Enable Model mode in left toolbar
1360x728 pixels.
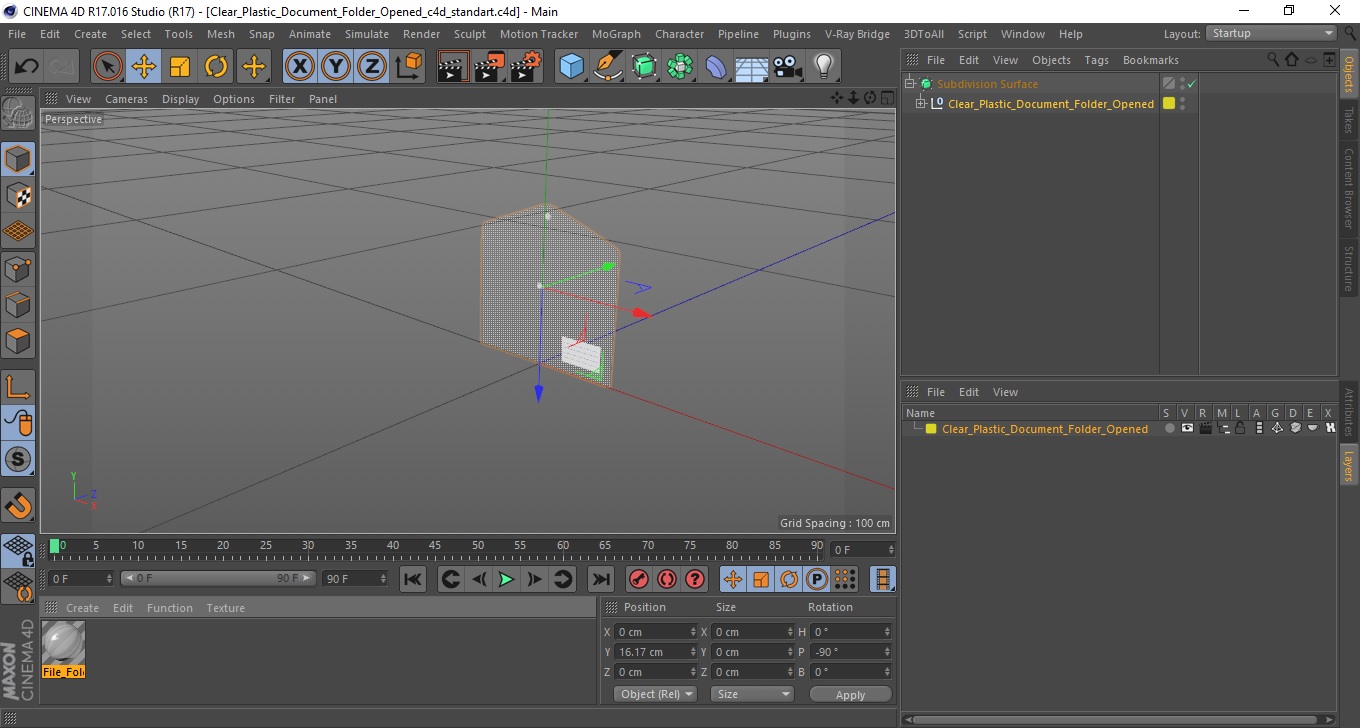[18, 159]
